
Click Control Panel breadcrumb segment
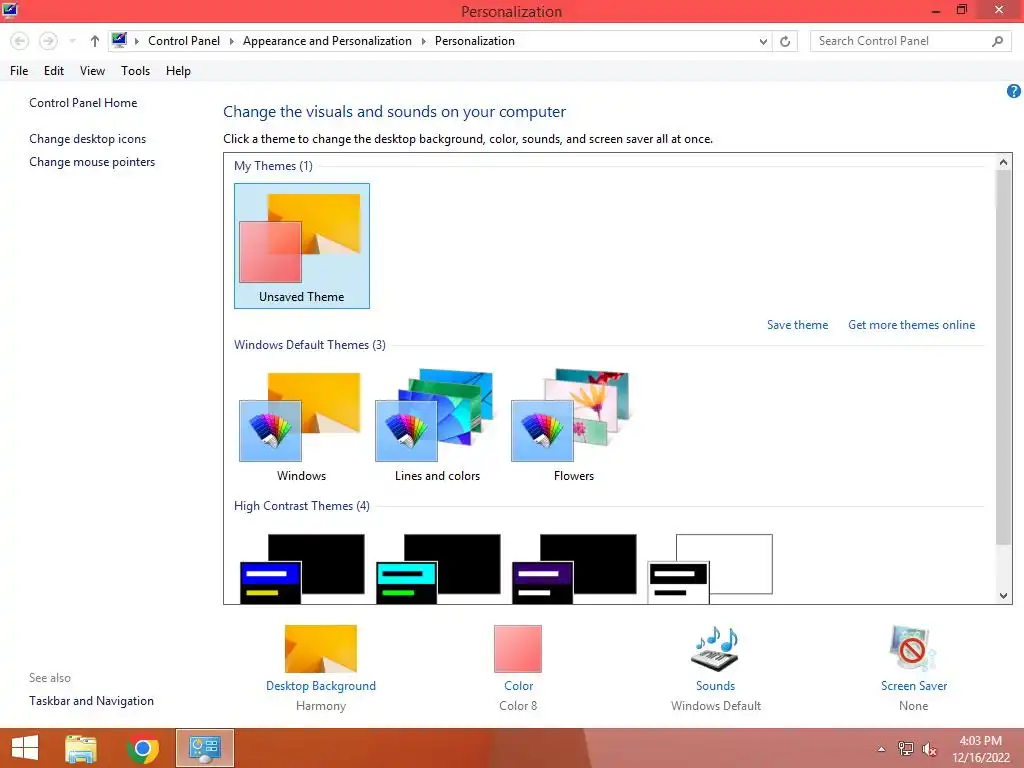[x=184, y=40]
